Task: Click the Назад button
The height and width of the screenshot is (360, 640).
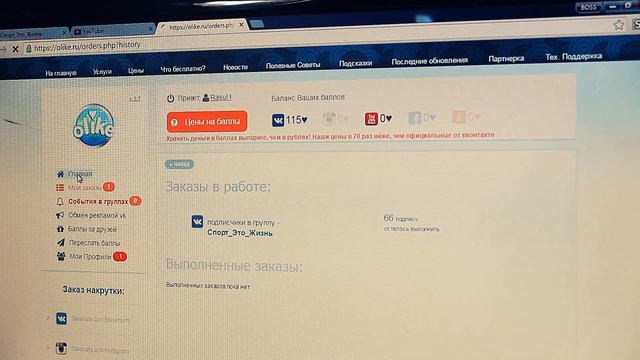Action: coord(179,164)
